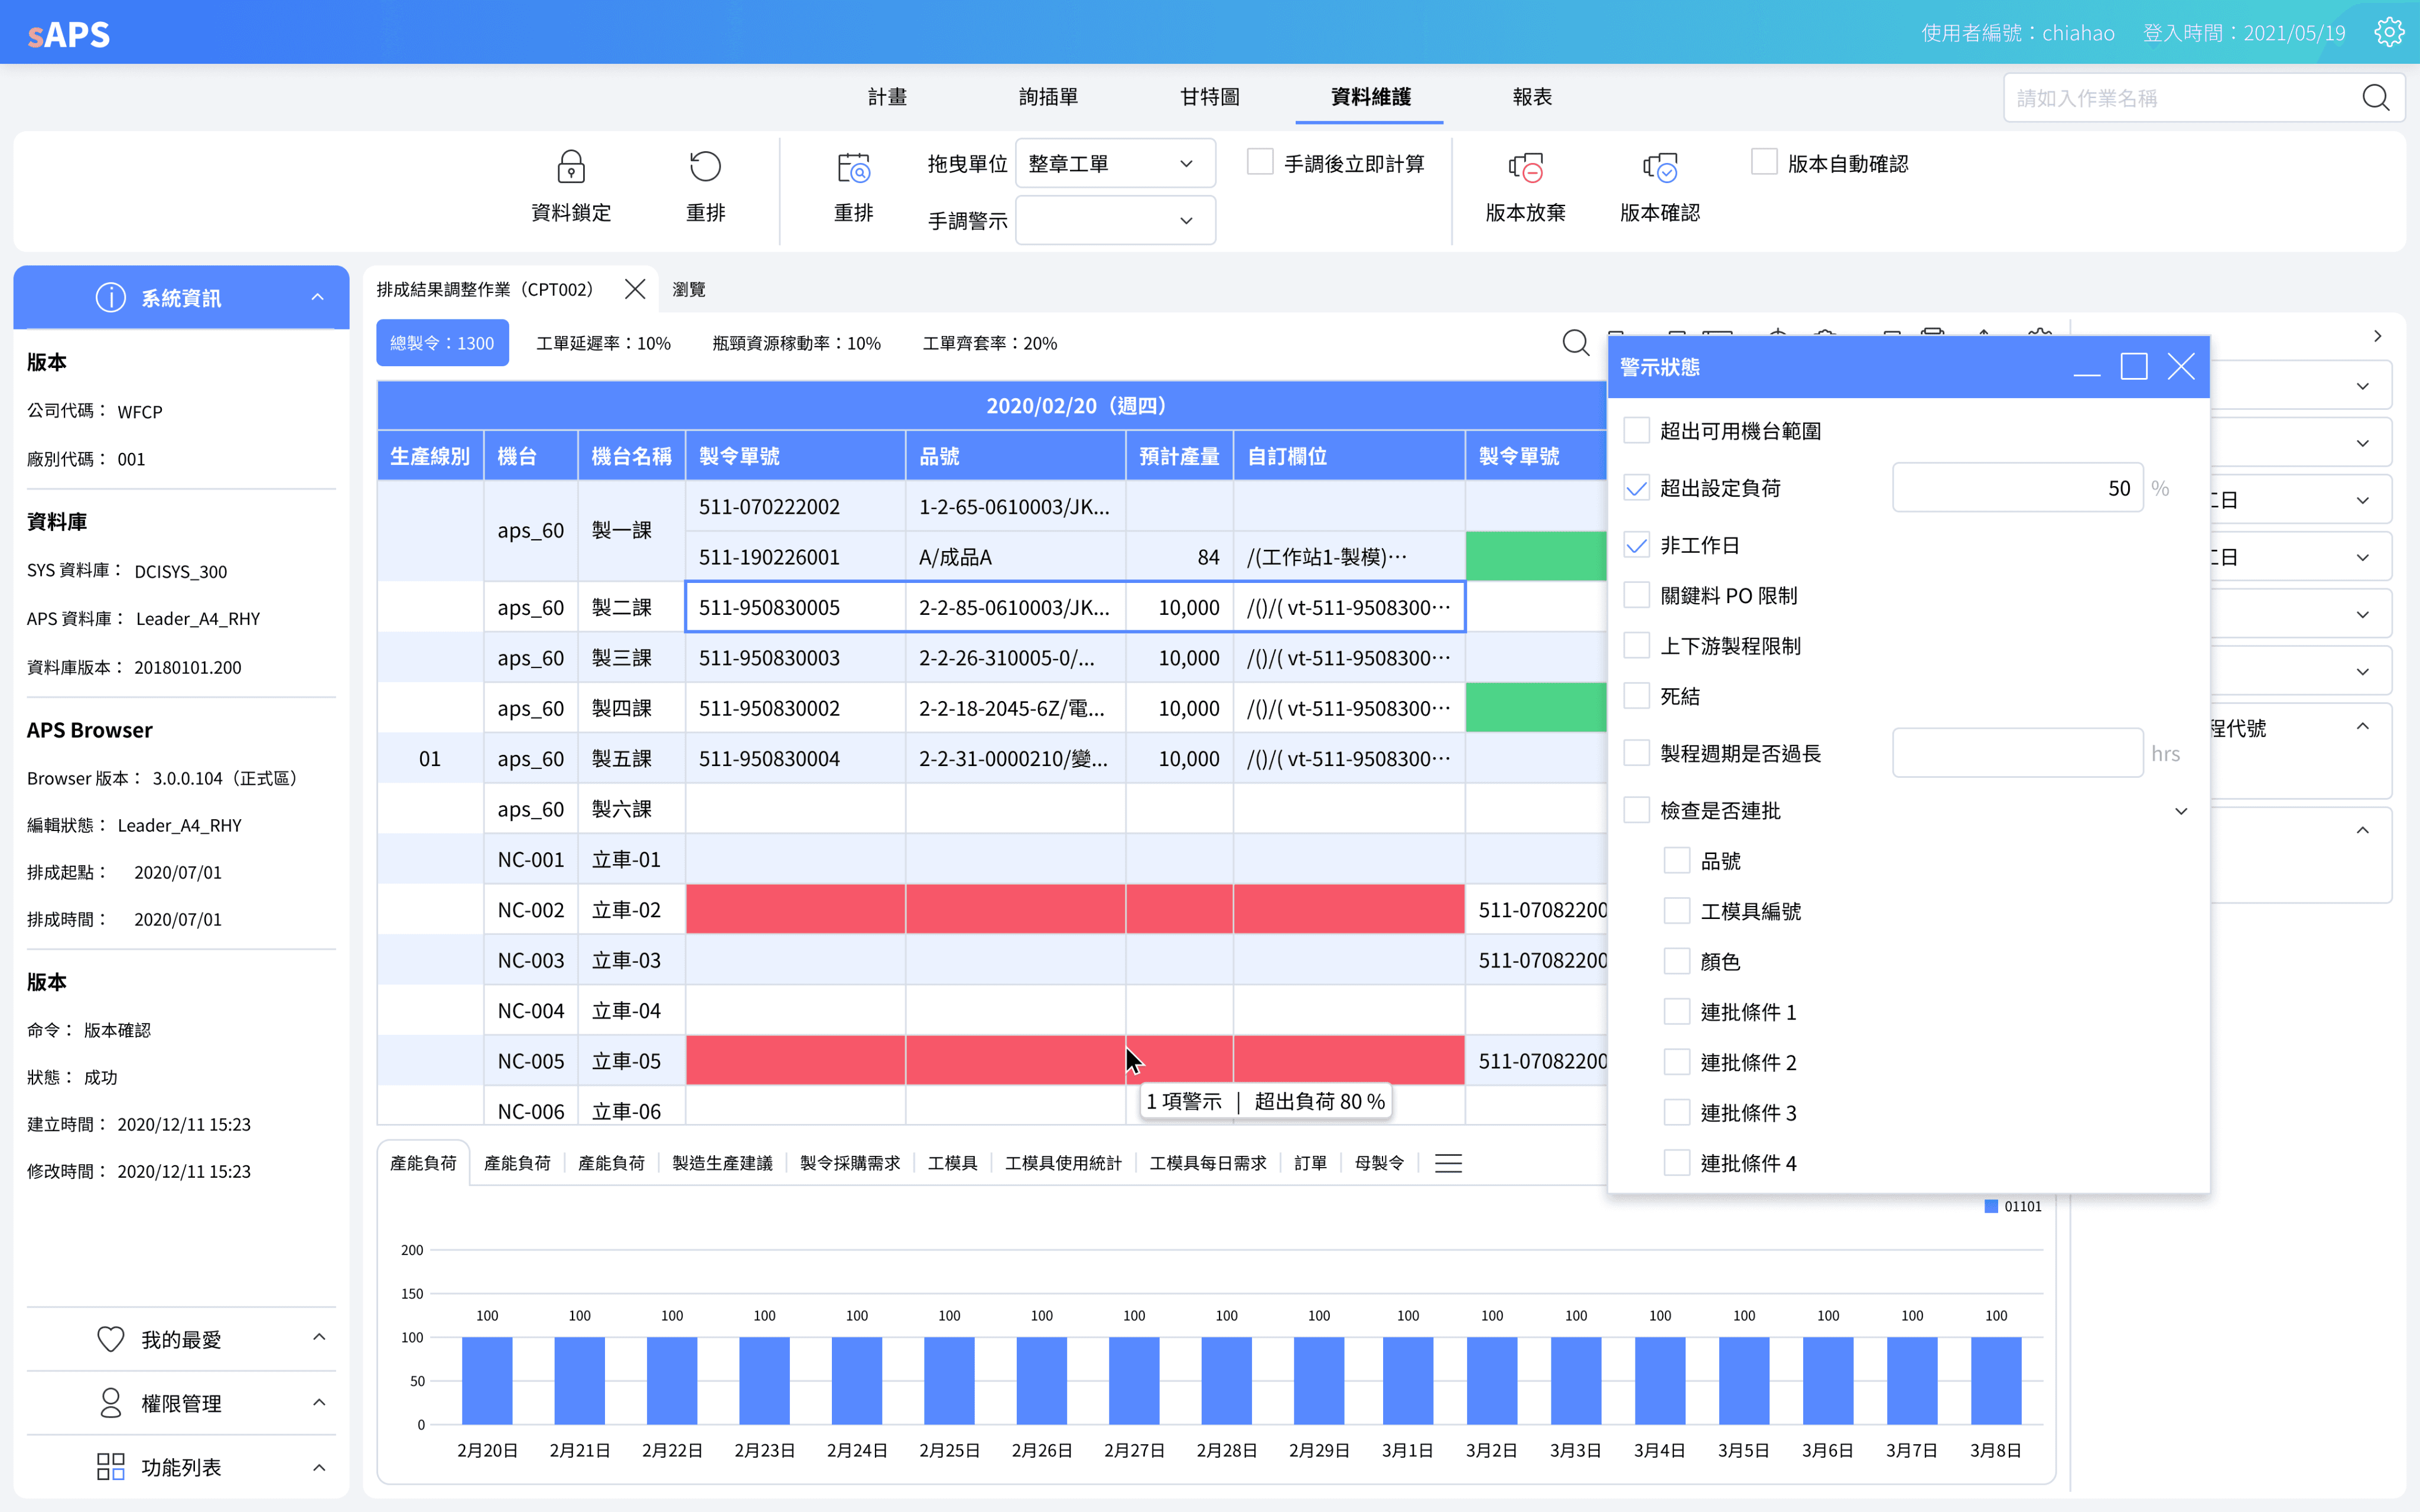Click the circular arrow 重排 icon
This screenshot has width=2420, height=1512.
point(705,167)
